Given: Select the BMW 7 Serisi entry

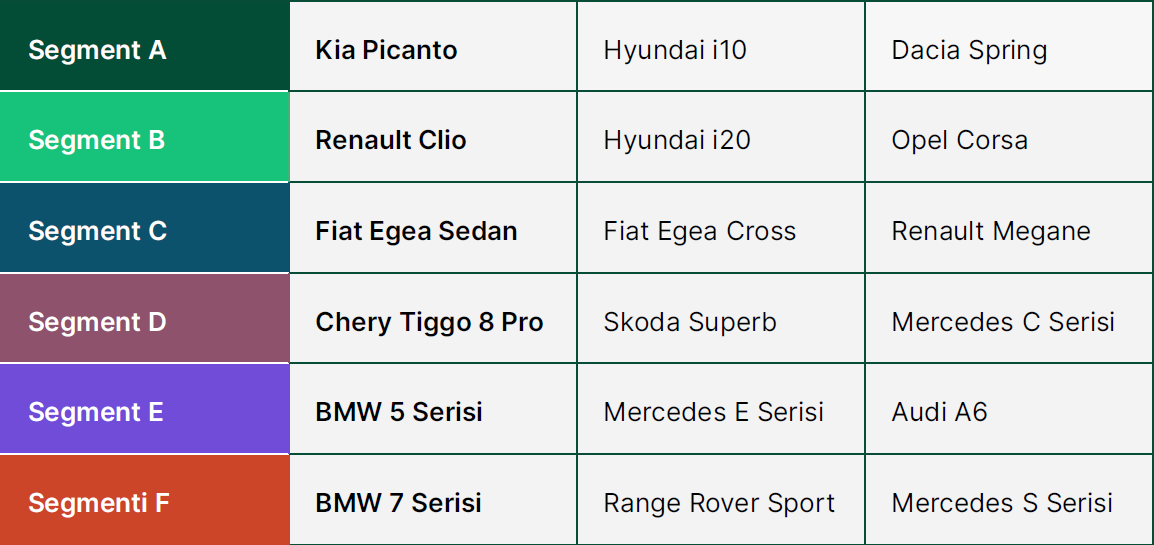Looking at the screenshot, I should [x=398, y=502].
